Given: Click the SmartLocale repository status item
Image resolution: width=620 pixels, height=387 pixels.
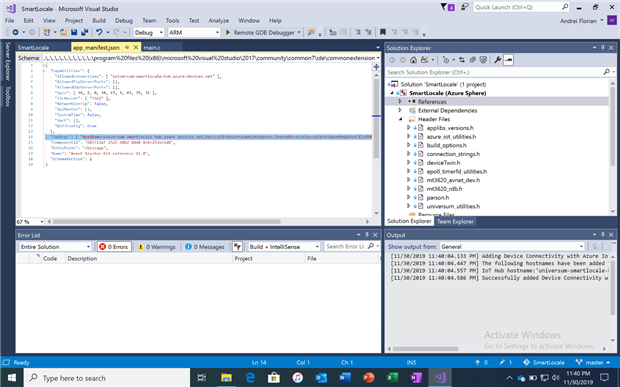Looking at the screenshot, I should coord(543,362).
